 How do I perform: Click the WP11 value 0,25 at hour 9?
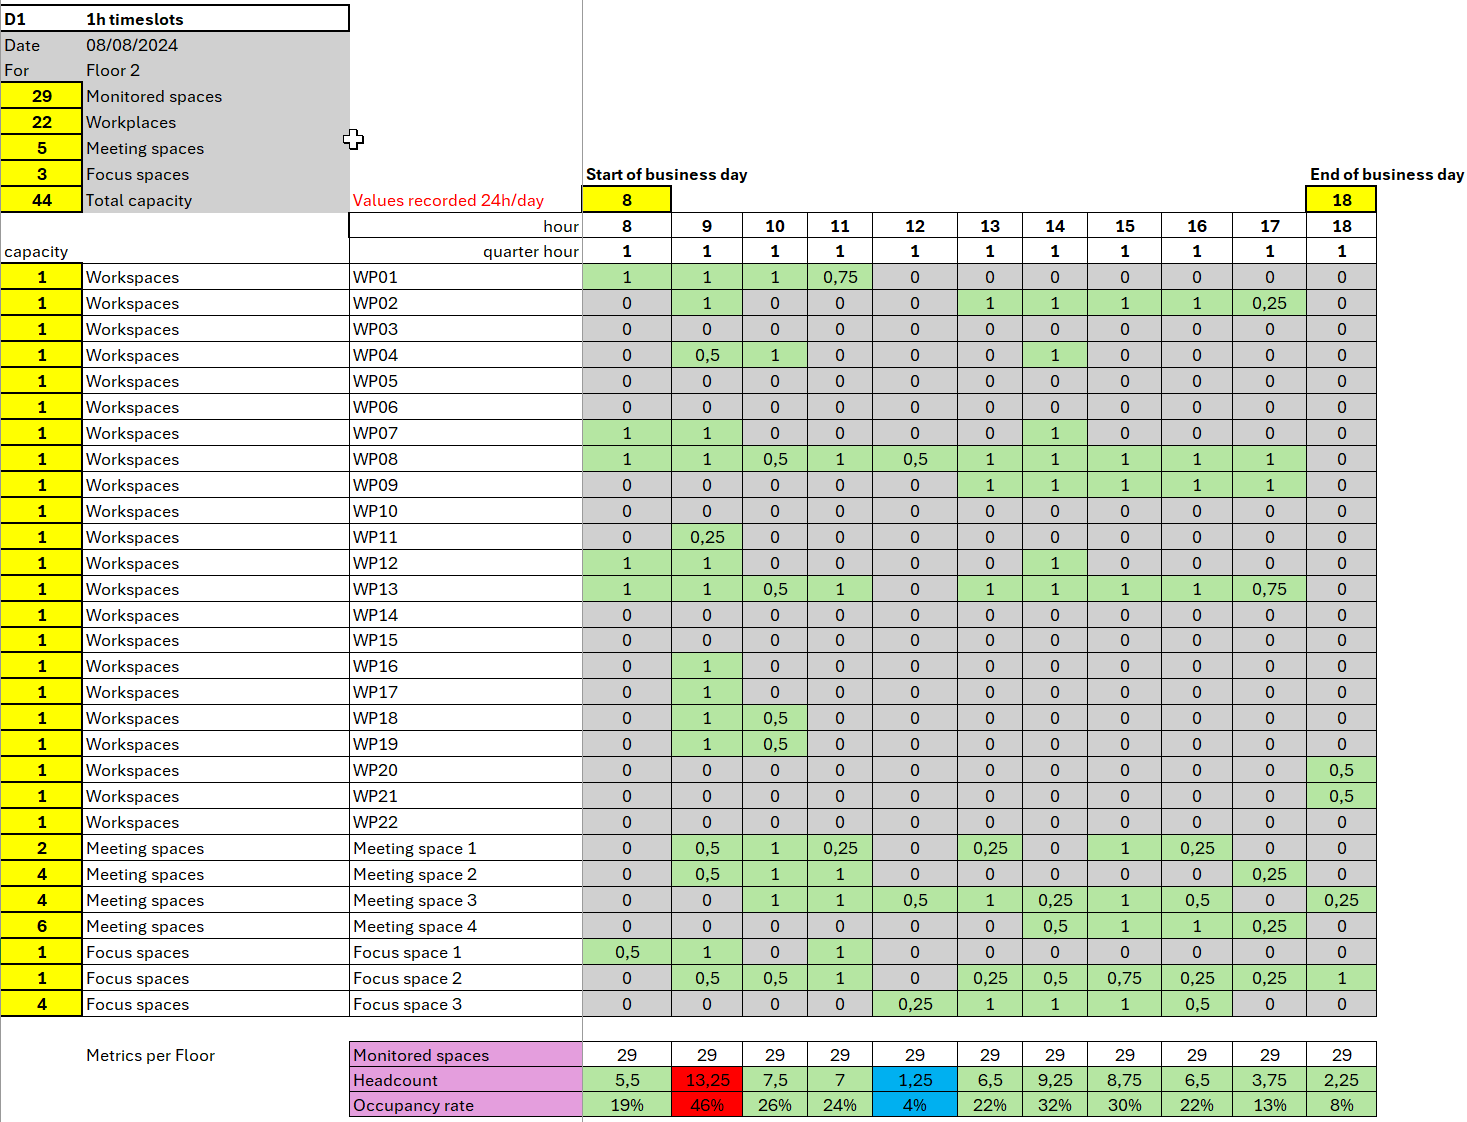point(707,537)
